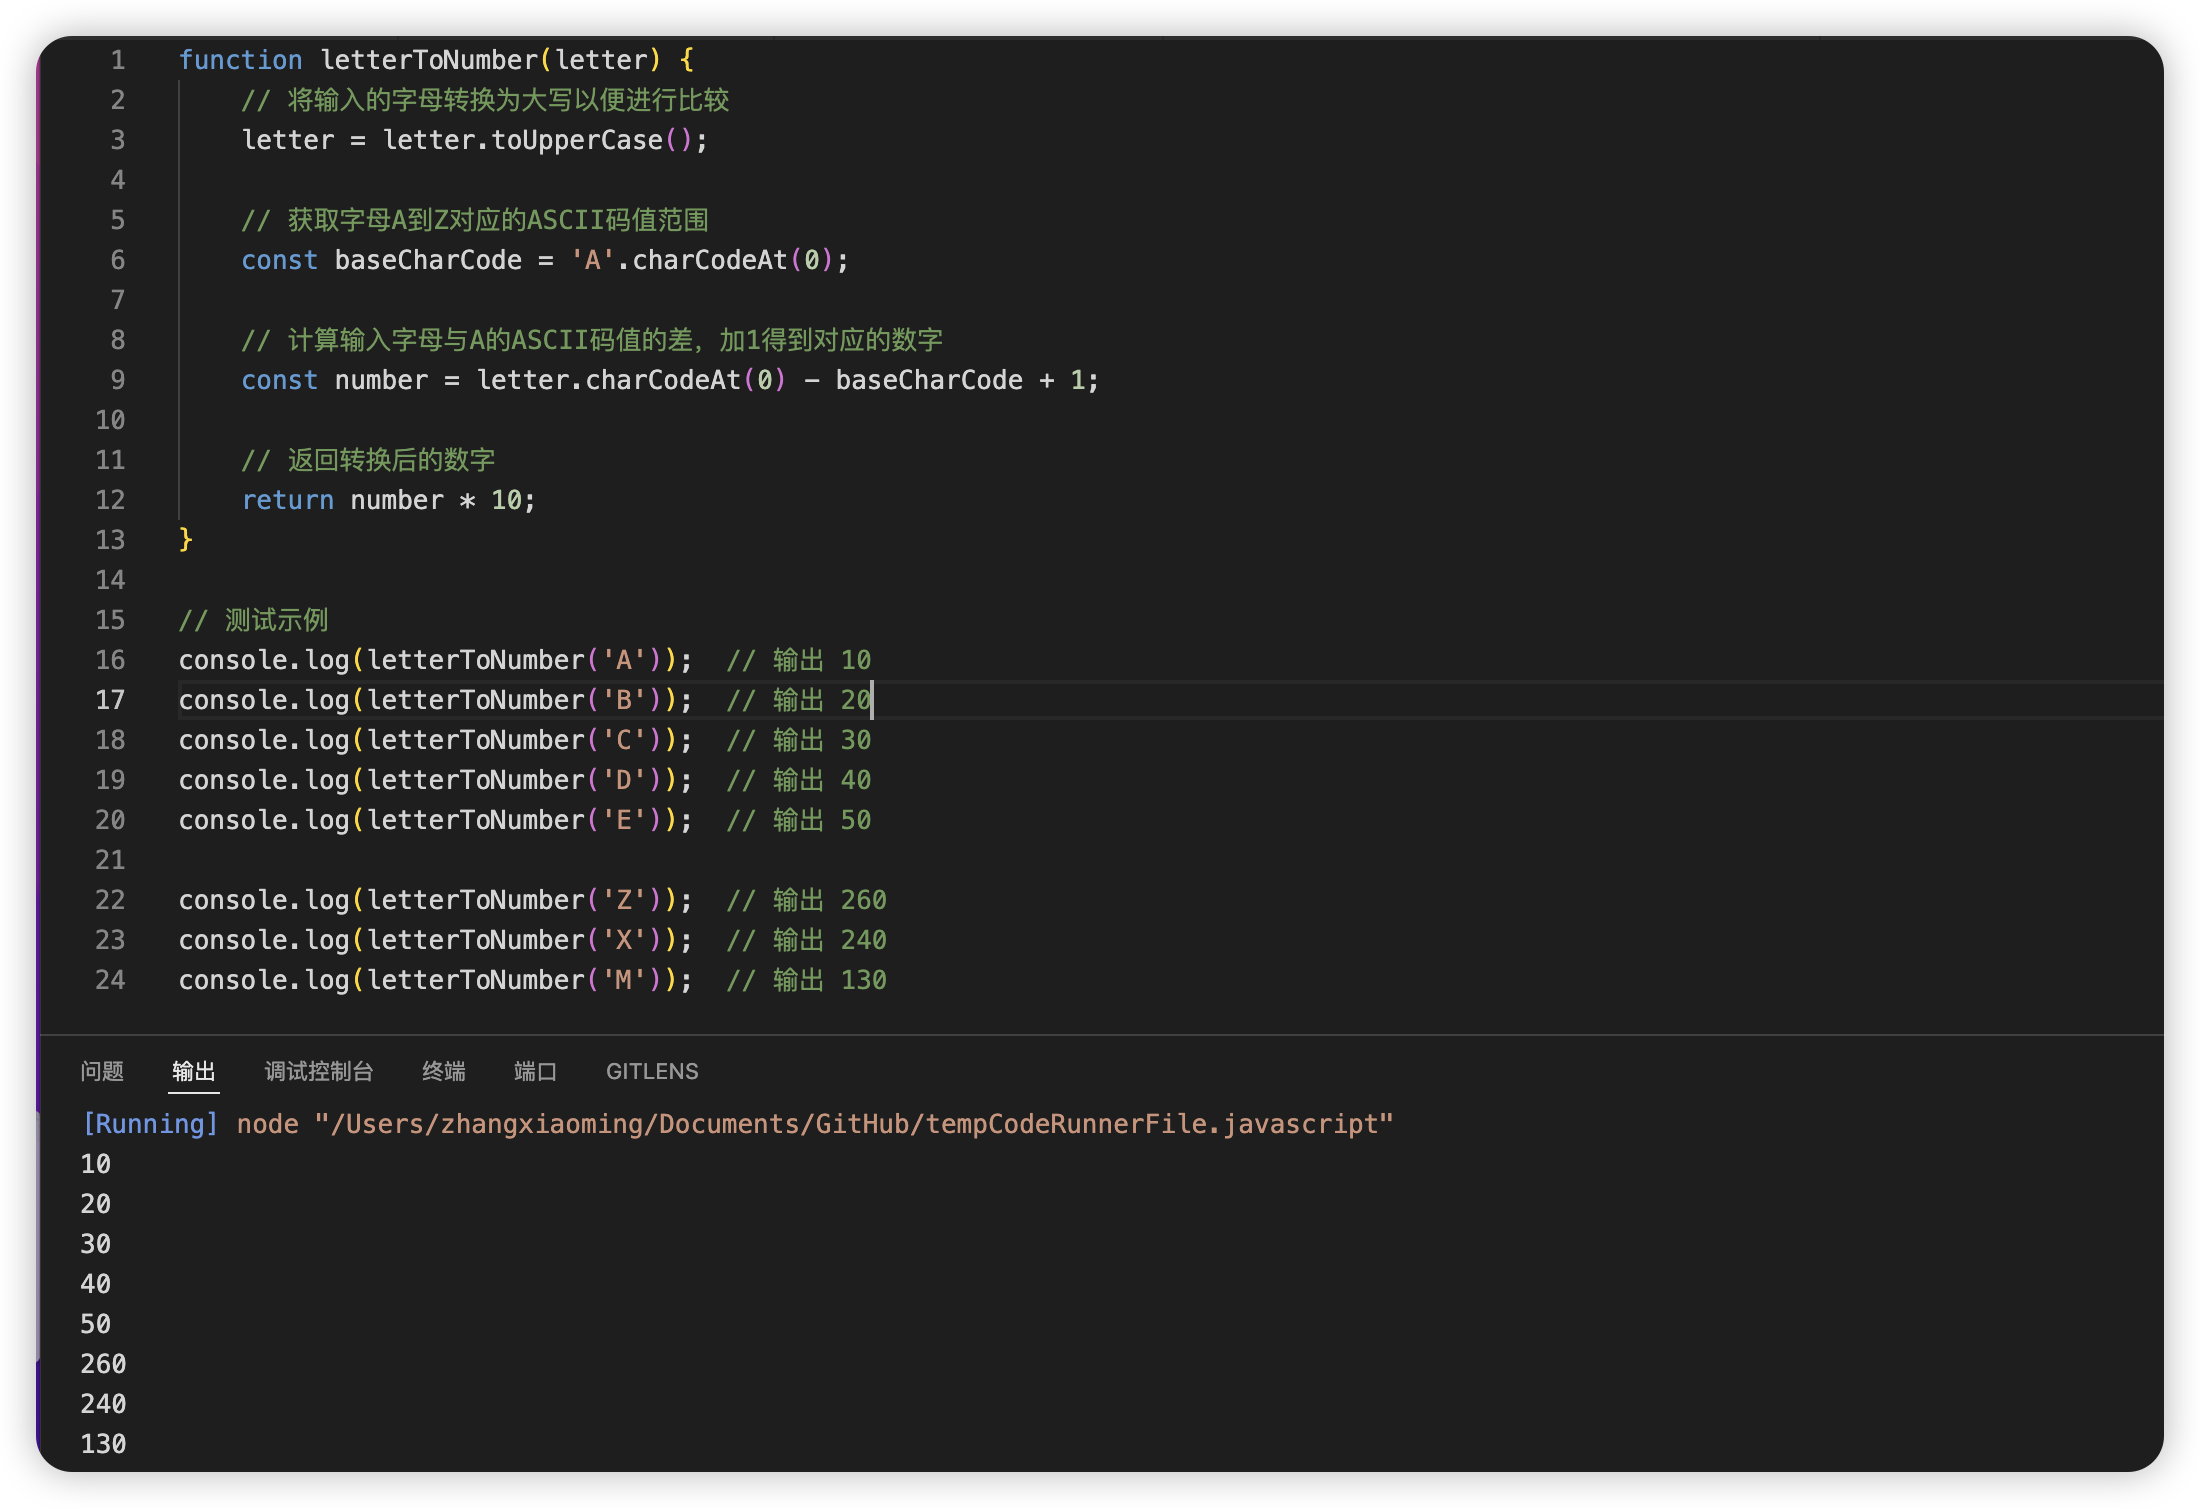
Task: Click the output value 260
Action: [x=103, y=1364]
